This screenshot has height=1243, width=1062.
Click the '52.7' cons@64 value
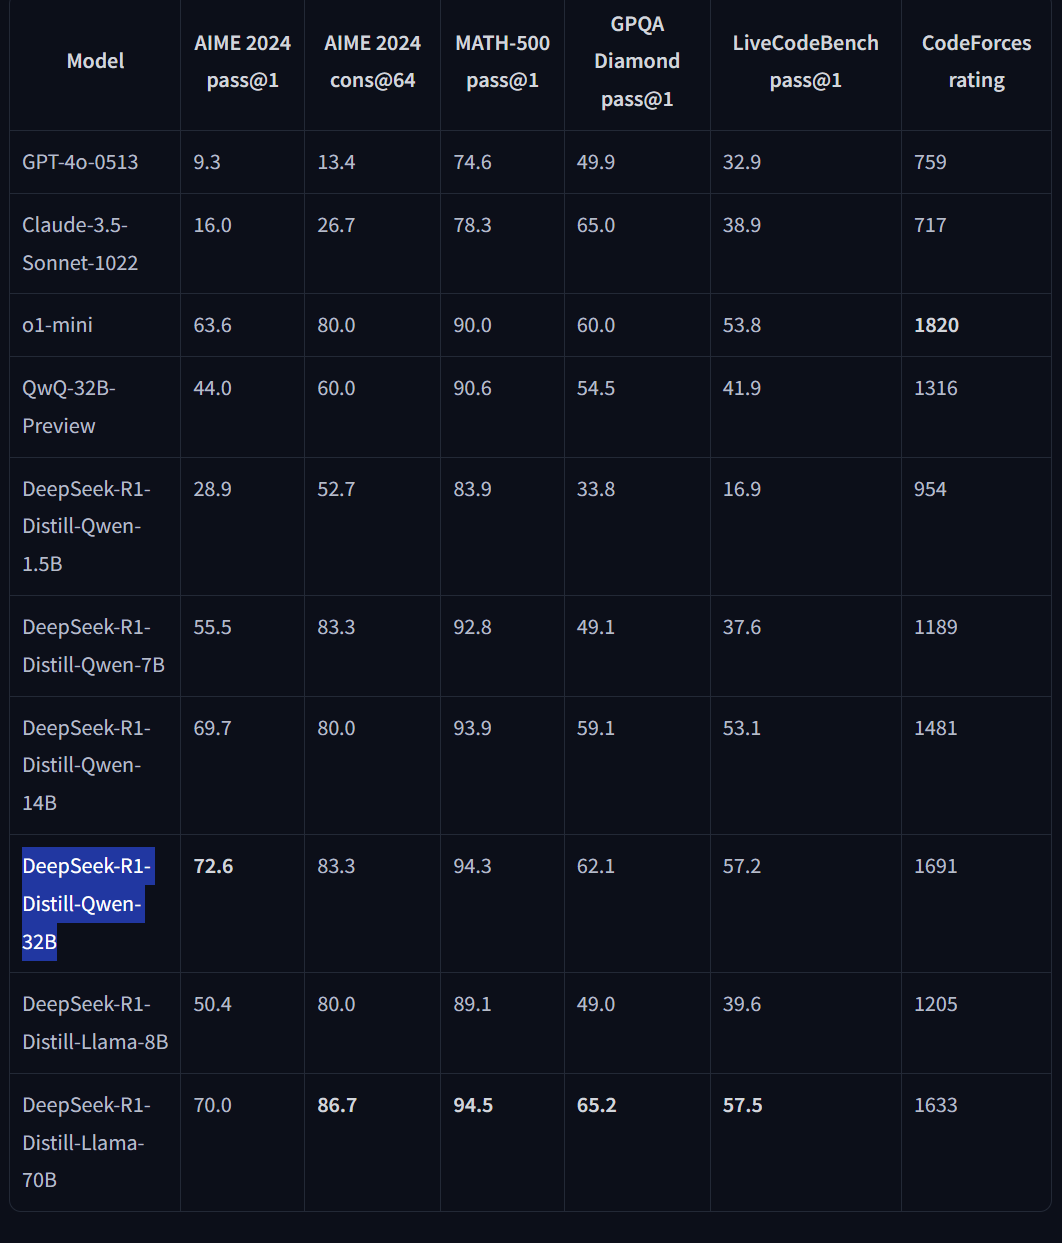[336, 489]
